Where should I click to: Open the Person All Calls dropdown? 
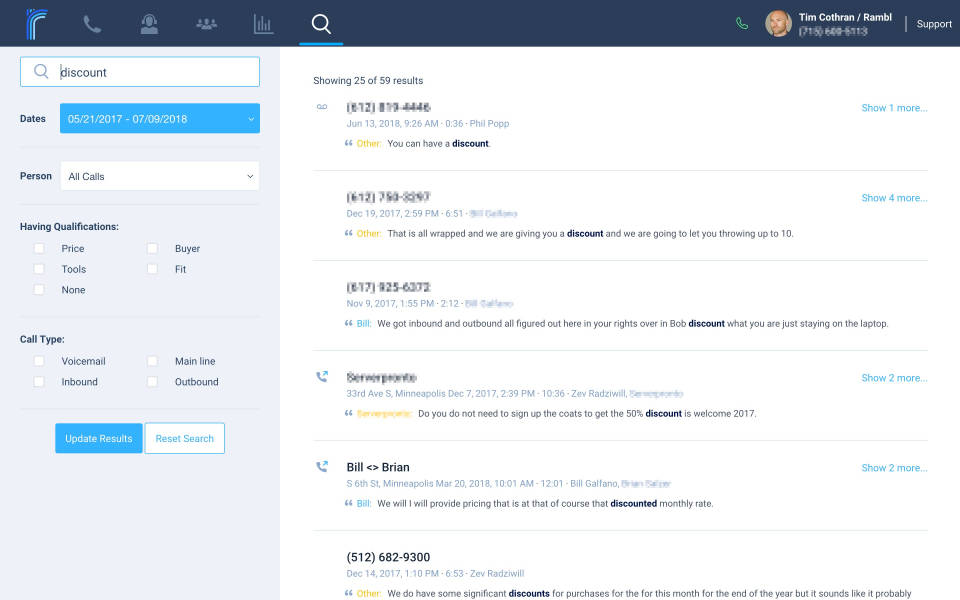160,176
